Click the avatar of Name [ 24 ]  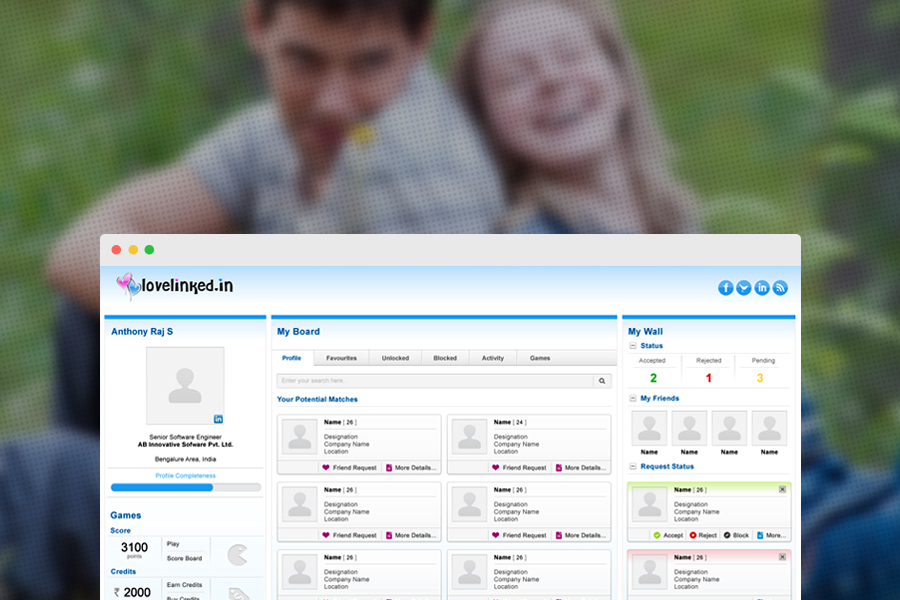click(x=470, y=437)
